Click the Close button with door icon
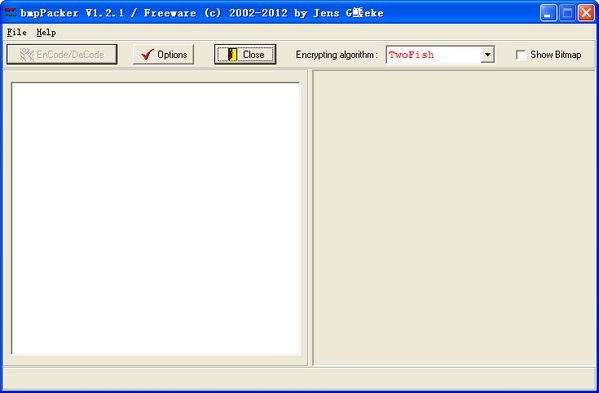This screenshot has height=393, width=599. (245, 55)
